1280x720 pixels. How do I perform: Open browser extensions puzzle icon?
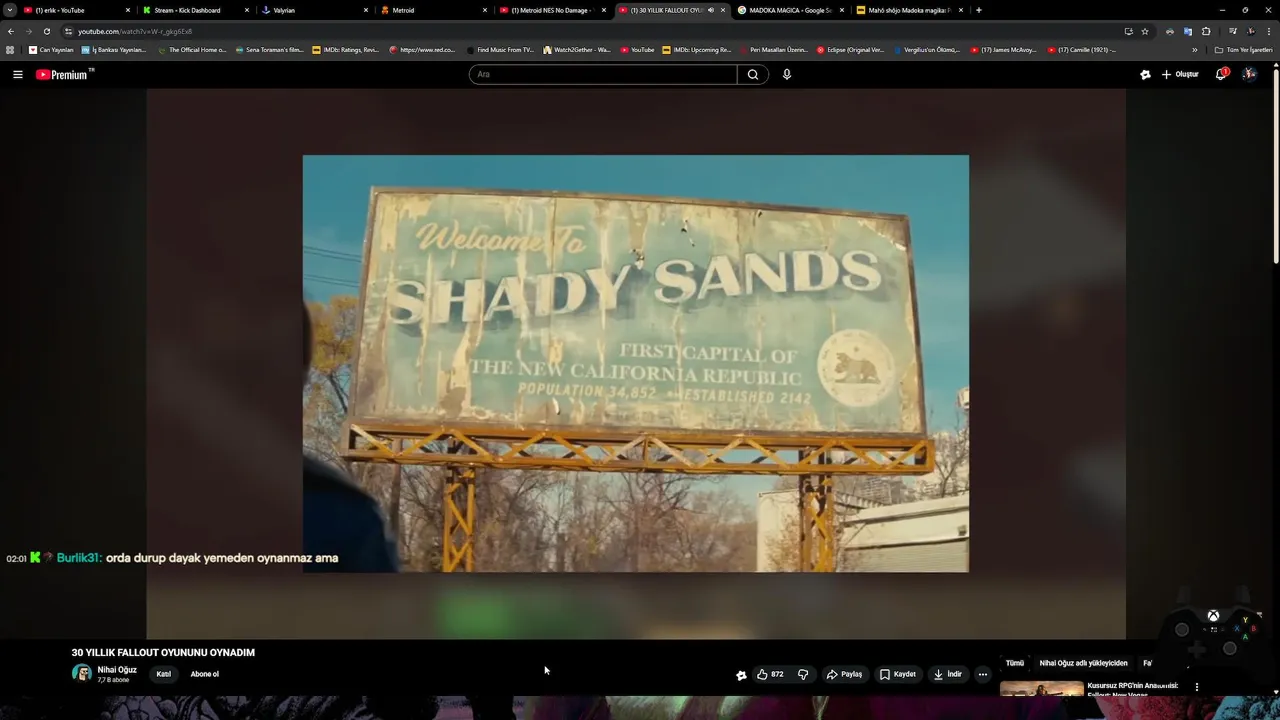(1206, 31)
